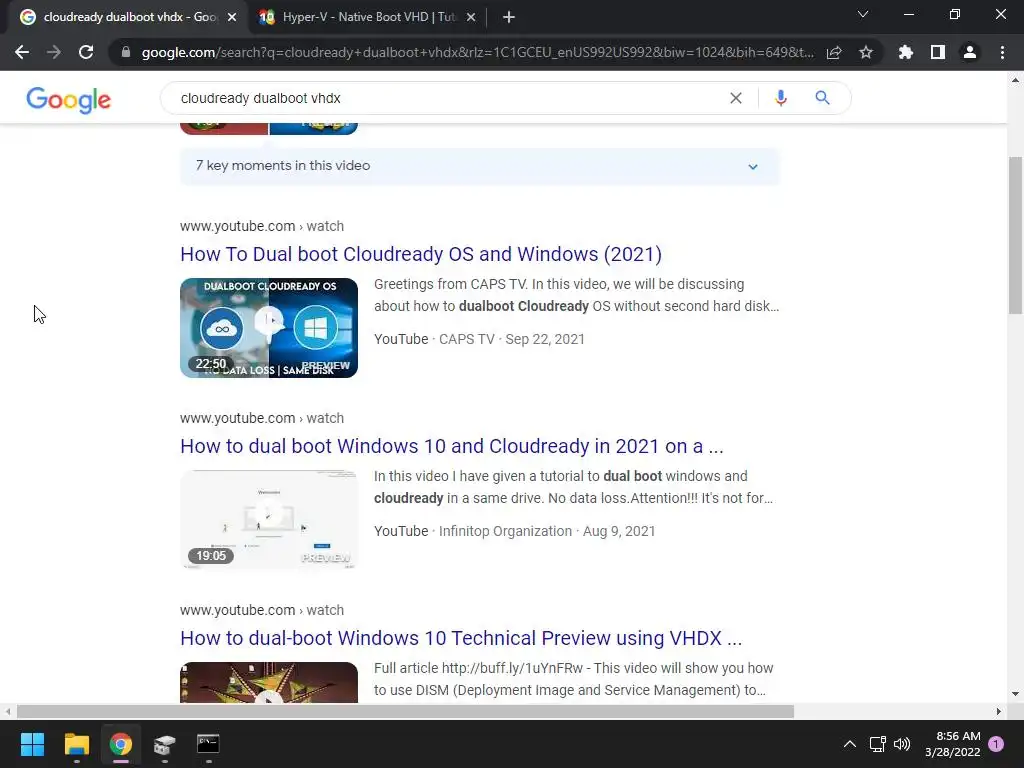Expand 7 key moments in this video
Viewport: 1024px width, 768px height.
[479, 166]
